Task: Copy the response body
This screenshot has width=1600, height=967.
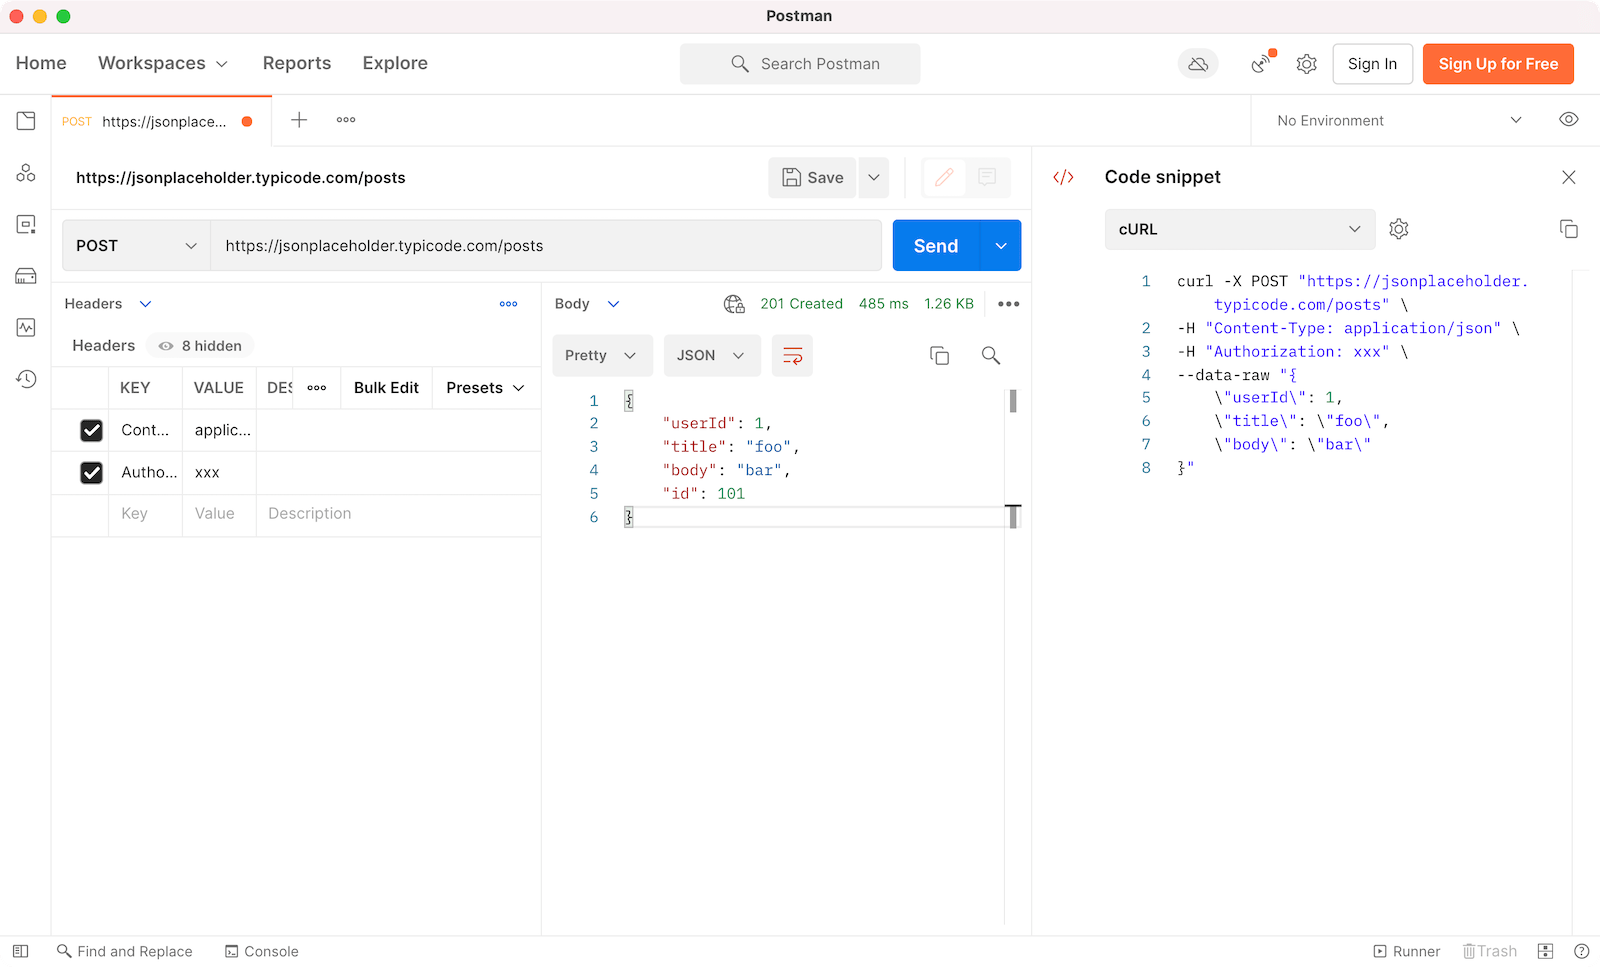Action: (x=939, y=356)
